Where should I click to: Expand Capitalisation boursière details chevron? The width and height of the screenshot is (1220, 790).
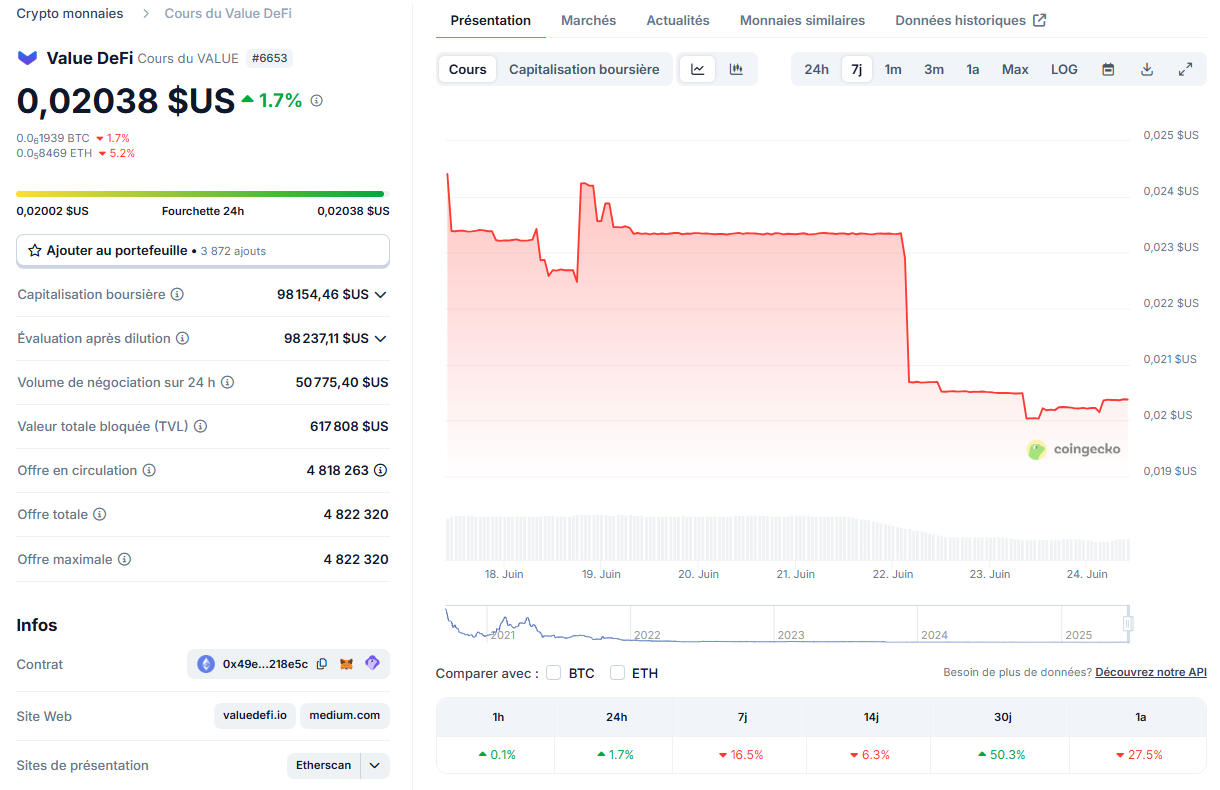[380, 295]
